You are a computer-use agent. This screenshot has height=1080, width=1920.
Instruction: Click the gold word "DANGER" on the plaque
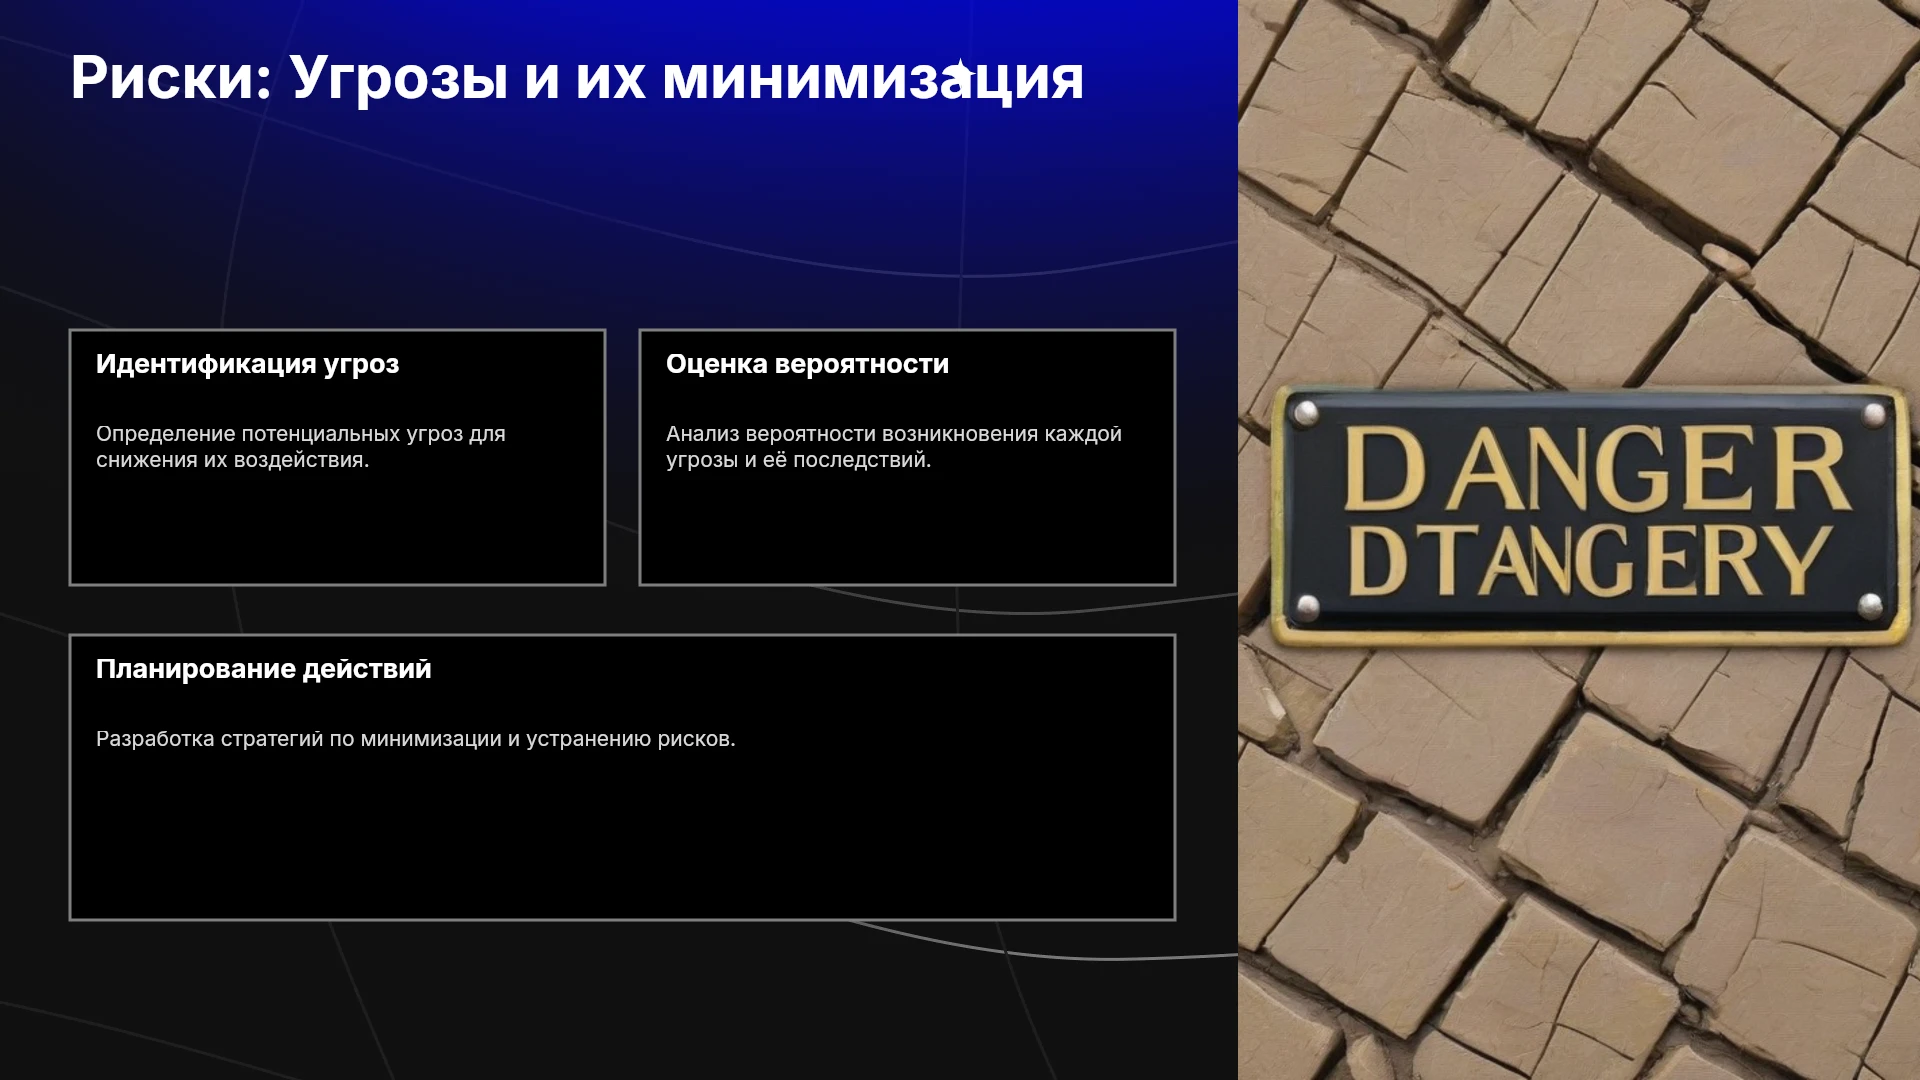pyautogui.click(x=1597, y=468)
